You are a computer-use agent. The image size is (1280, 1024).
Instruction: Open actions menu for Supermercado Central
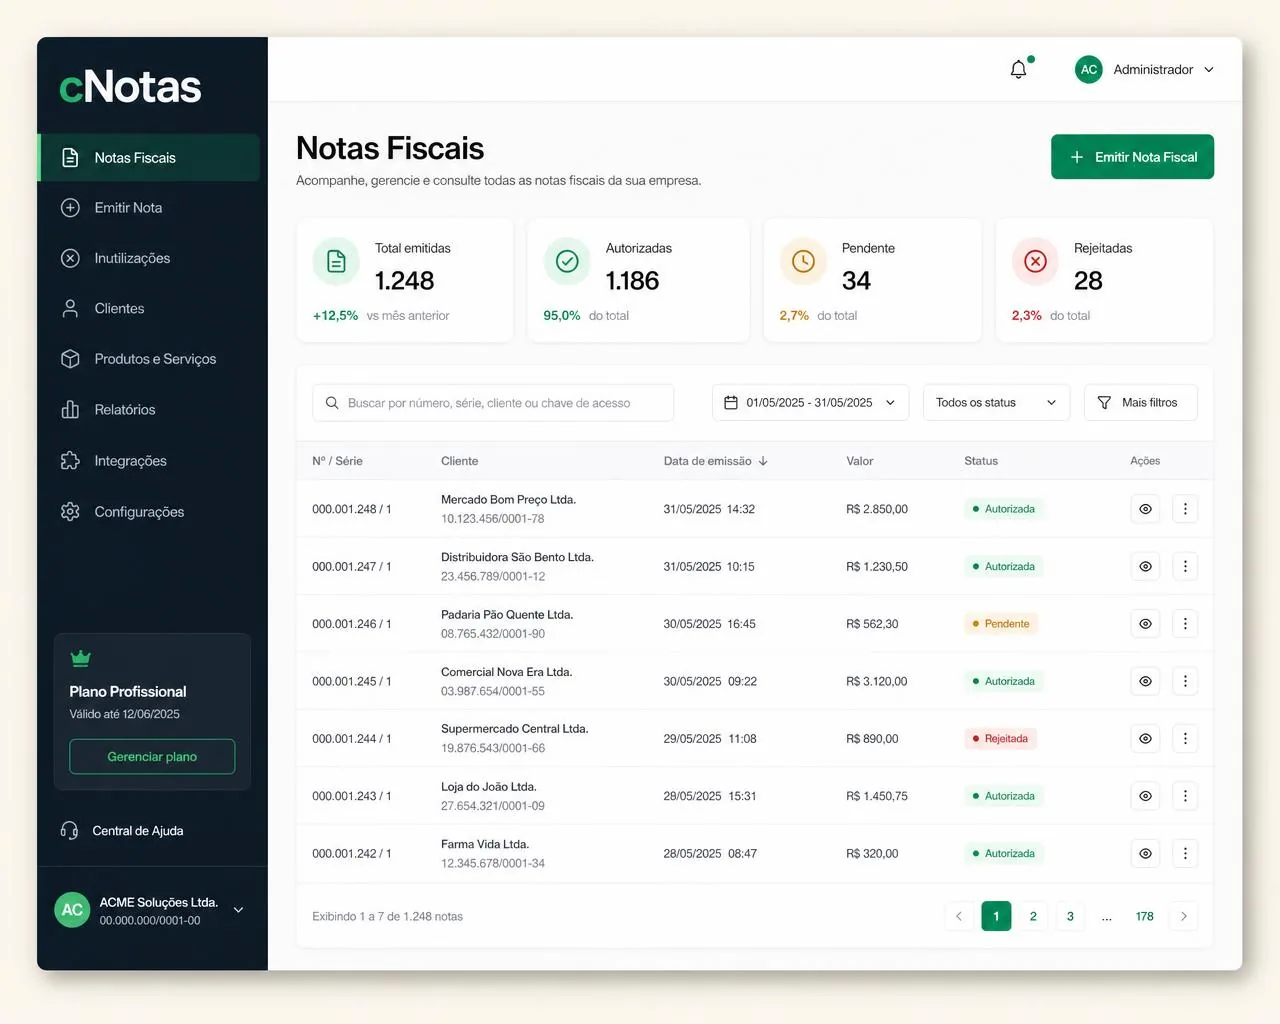[1185, 739]
